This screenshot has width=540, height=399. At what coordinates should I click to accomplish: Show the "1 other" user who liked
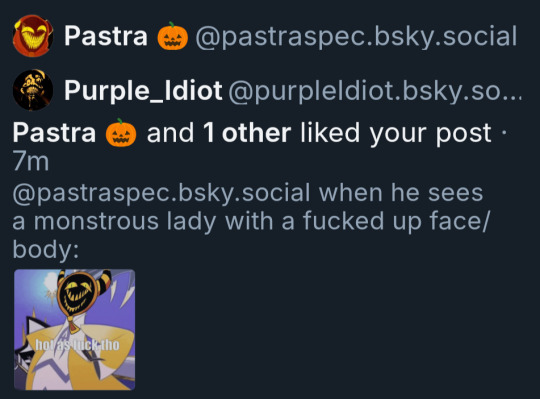point(247,133)
